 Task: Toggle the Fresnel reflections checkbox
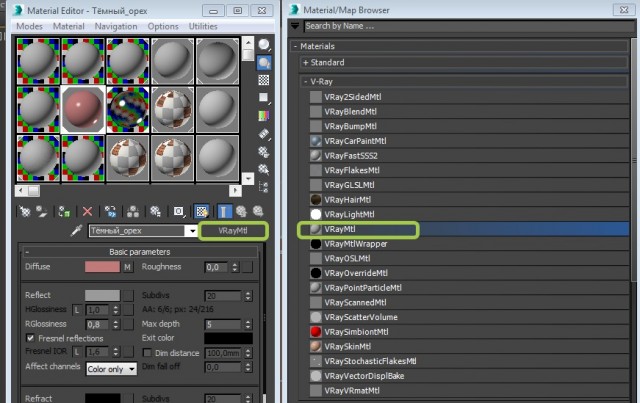point(30,338)
